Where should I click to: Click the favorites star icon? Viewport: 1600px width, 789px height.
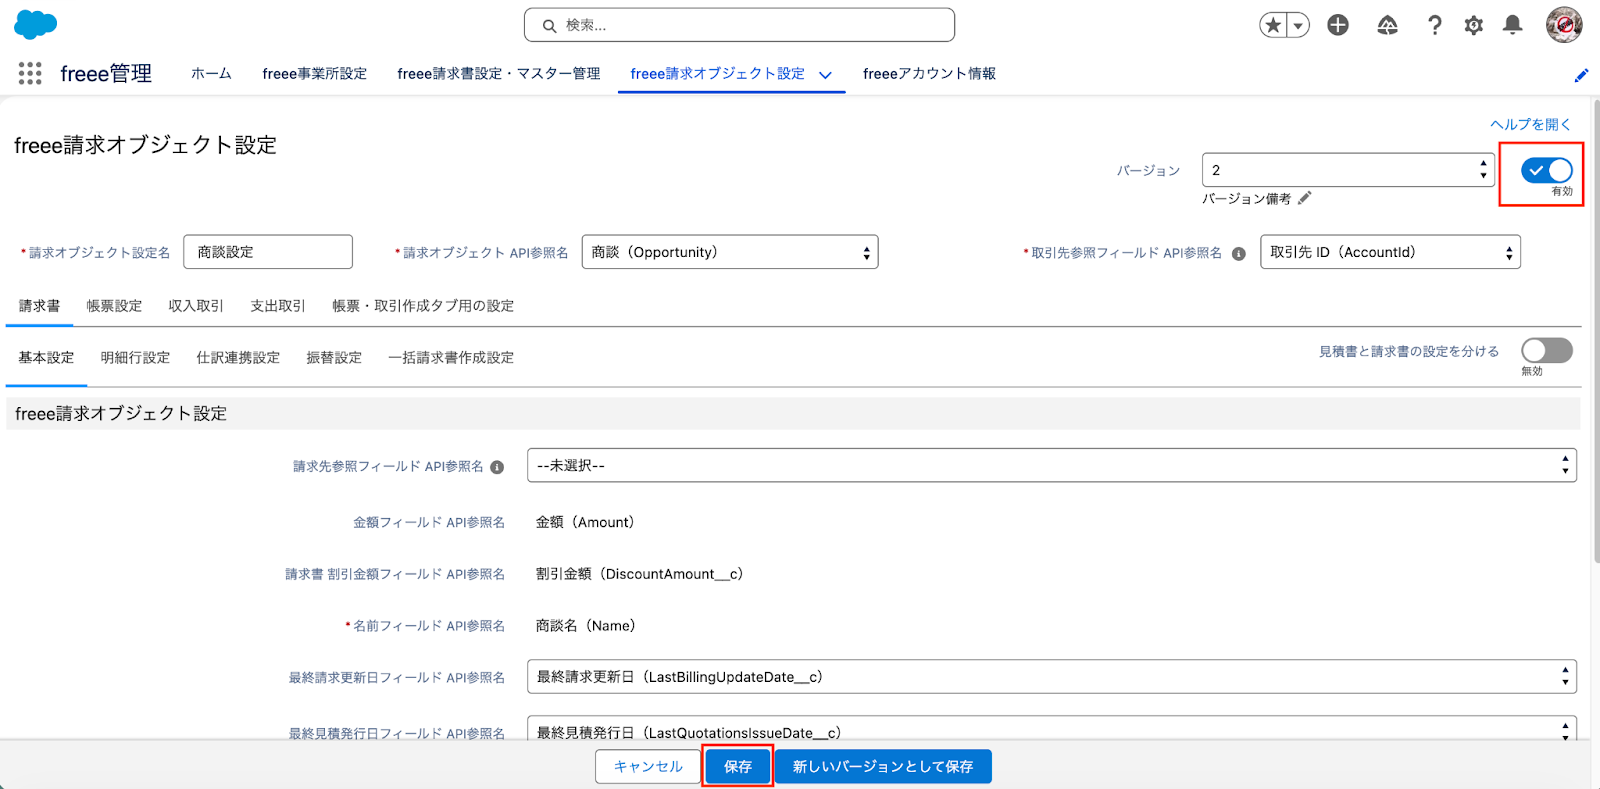click(x=1273, y=25)
